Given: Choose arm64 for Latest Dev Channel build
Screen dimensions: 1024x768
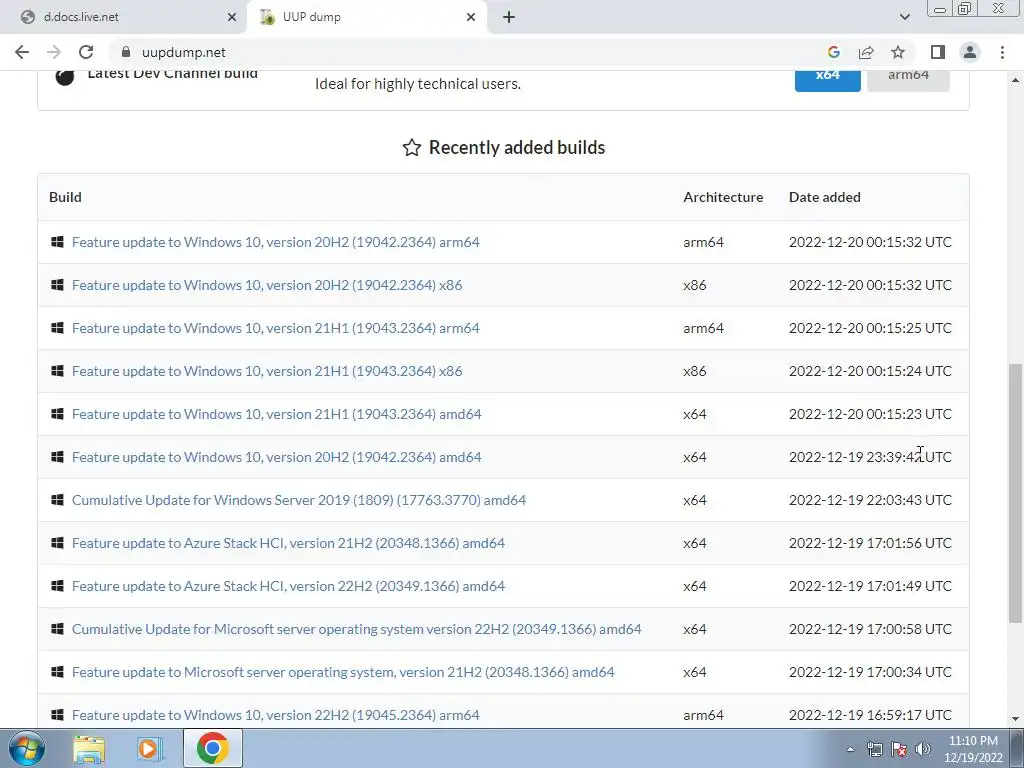Looking at the screenshot, I should 908,78.
